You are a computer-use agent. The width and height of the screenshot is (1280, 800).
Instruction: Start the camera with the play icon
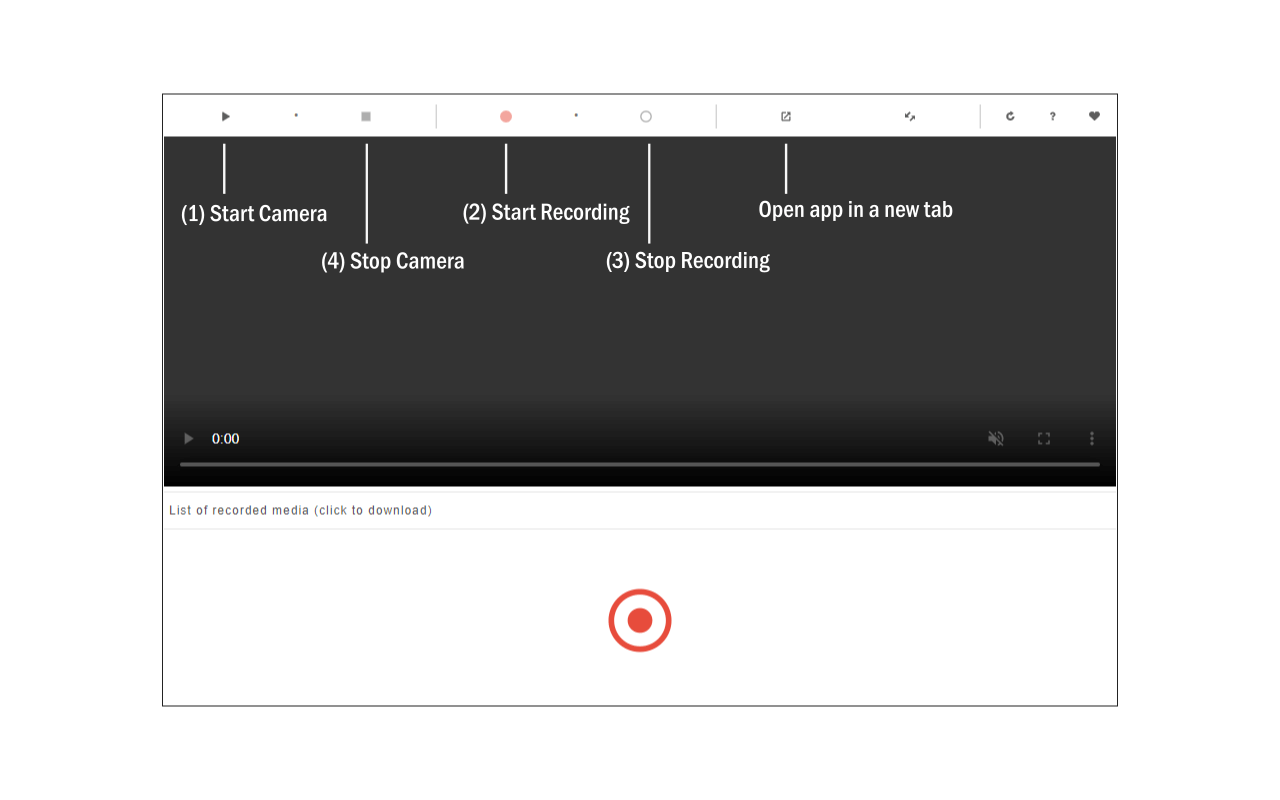pos(226,117)
